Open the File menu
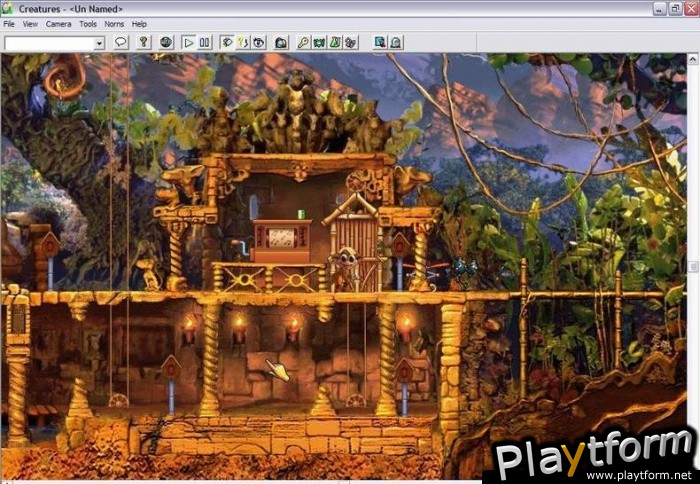700x484 pixels. point(9,24)
